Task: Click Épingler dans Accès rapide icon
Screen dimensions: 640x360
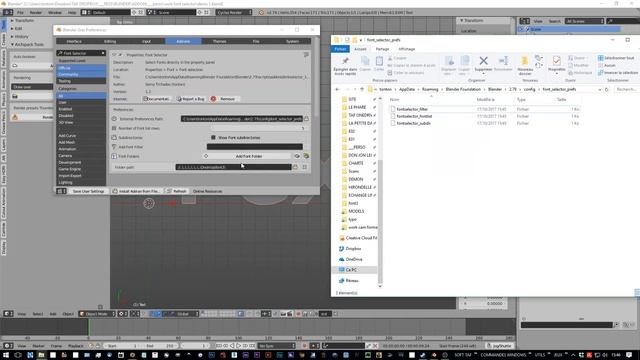Action: pyautogui.click(x=345, y=65)
